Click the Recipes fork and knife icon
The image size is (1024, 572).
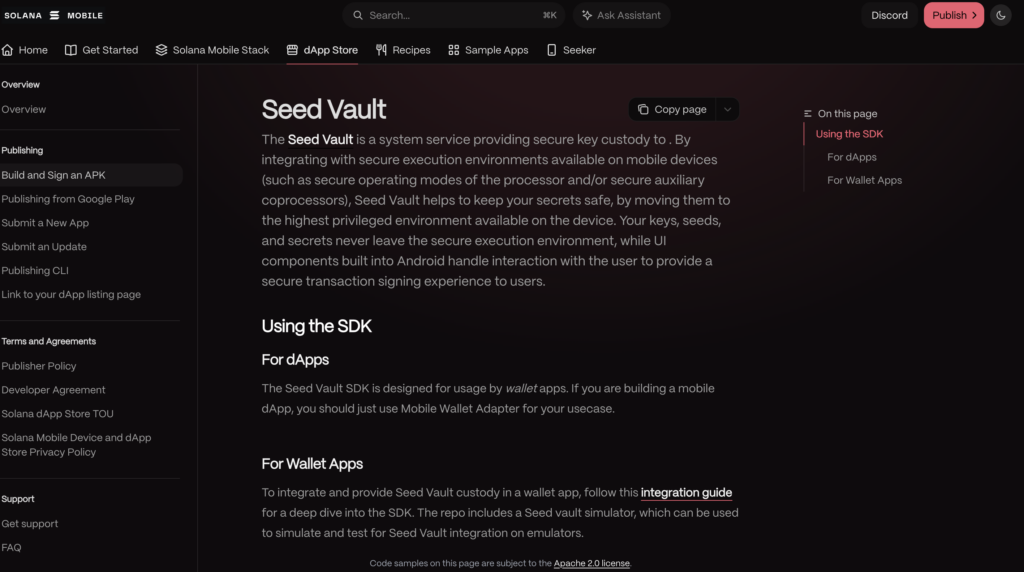click(381, 50)
